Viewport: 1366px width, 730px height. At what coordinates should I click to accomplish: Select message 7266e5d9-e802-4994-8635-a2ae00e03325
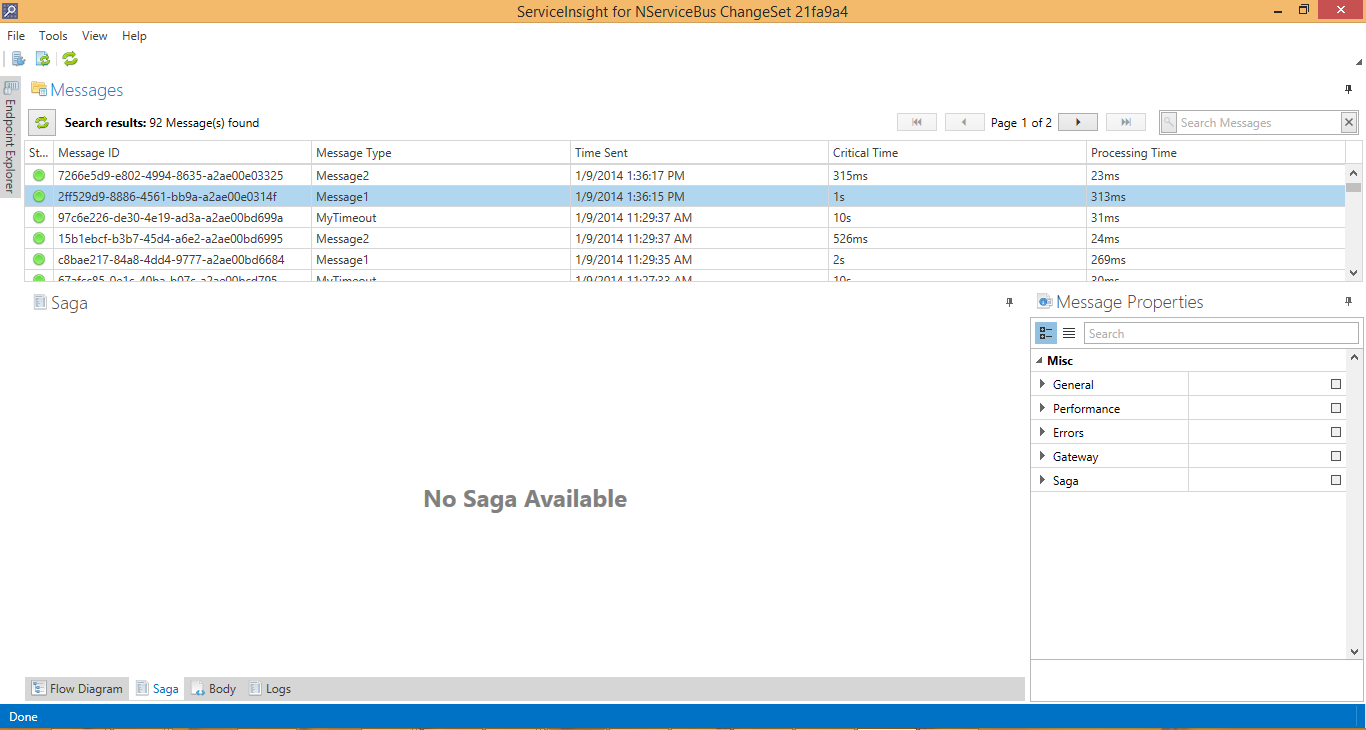170,175
